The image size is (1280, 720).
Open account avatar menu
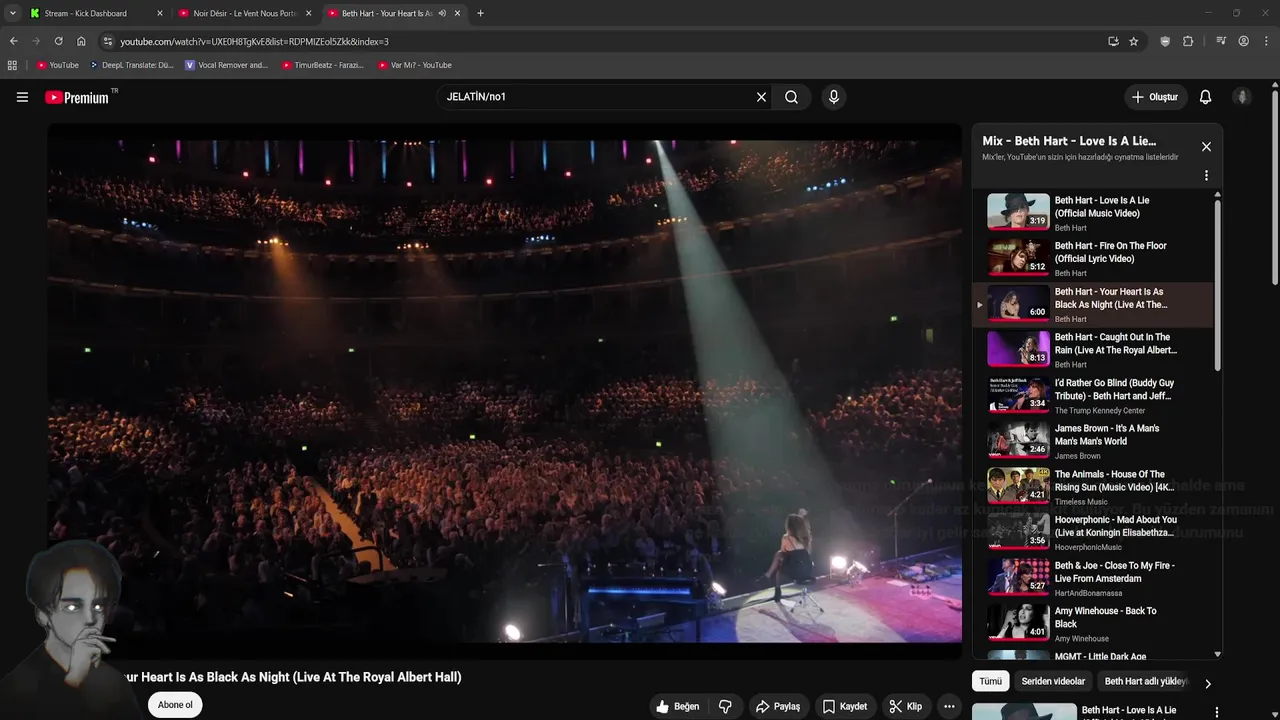(x=1242, y=97)
